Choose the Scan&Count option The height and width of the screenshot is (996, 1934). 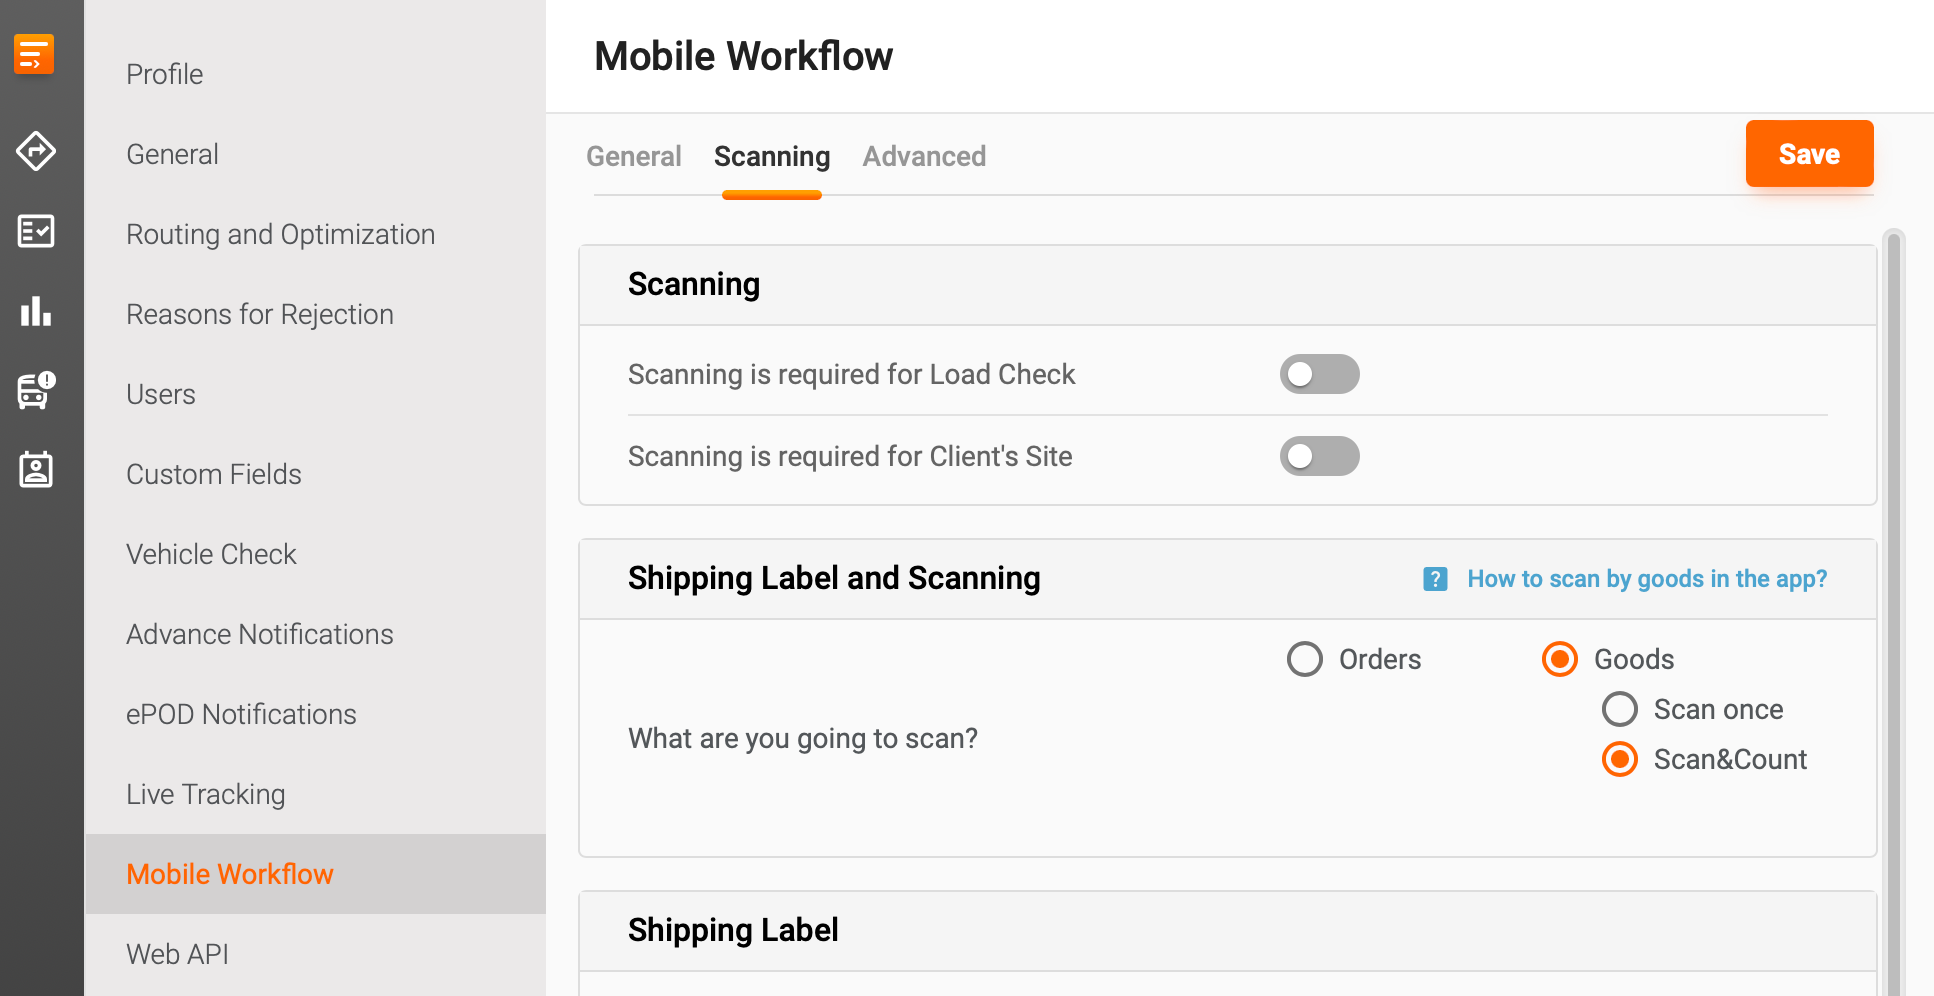click(1620, 759)
